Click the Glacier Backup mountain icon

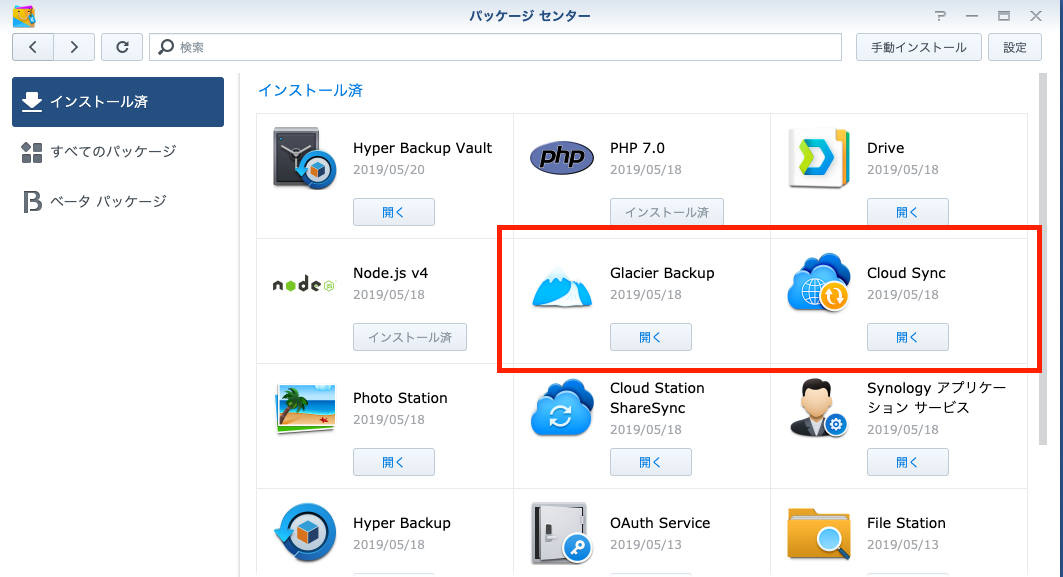coord(561,287)
